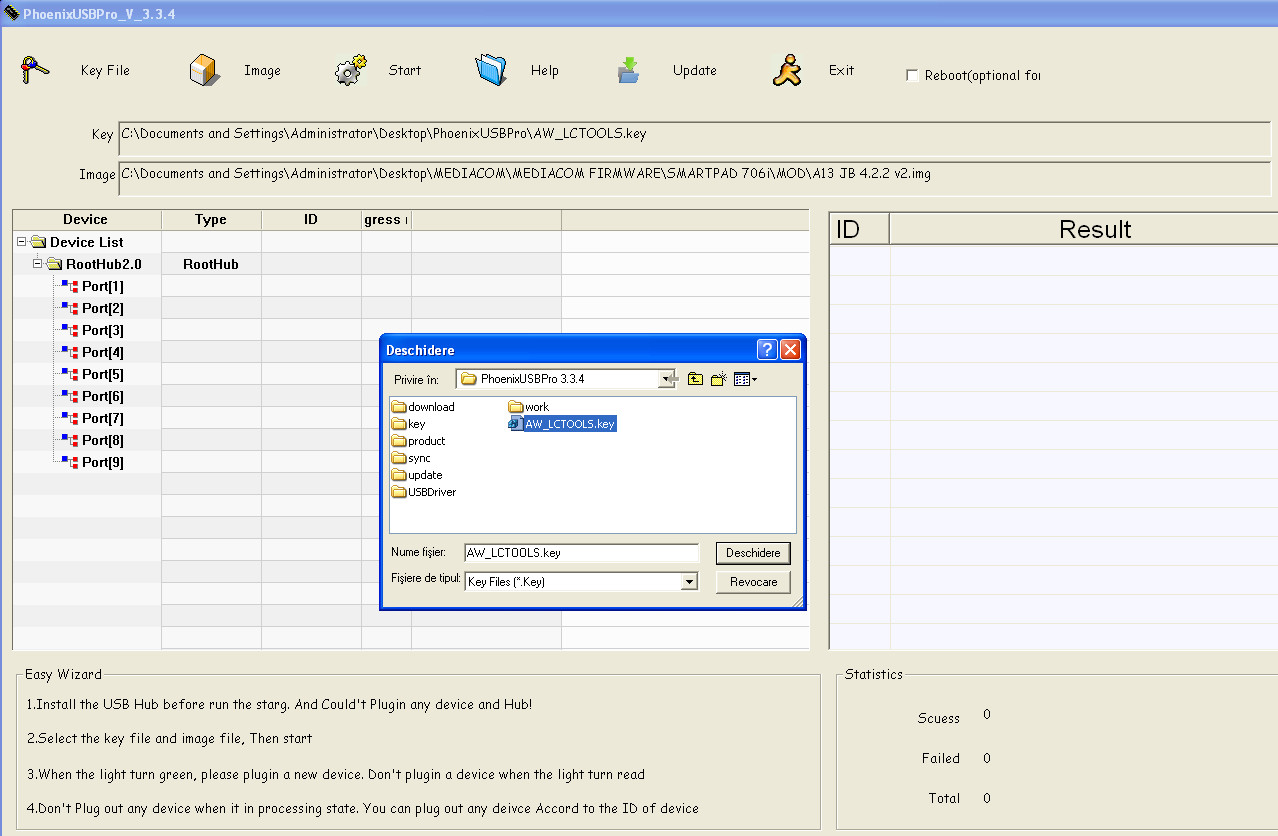Click the Image path field
Image resolution: width=1278 pixels, height=836 pixels.
694,178
